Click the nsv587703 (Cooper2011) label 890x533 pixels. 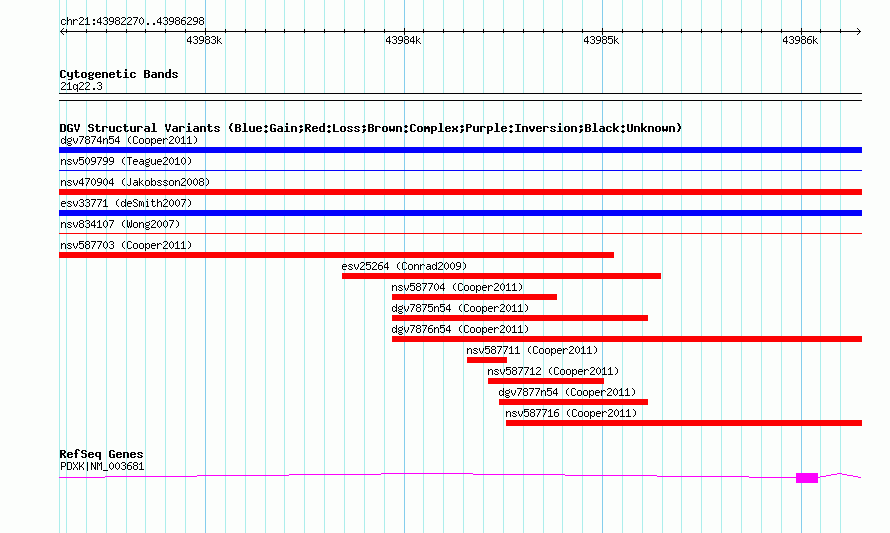point(126,245)
